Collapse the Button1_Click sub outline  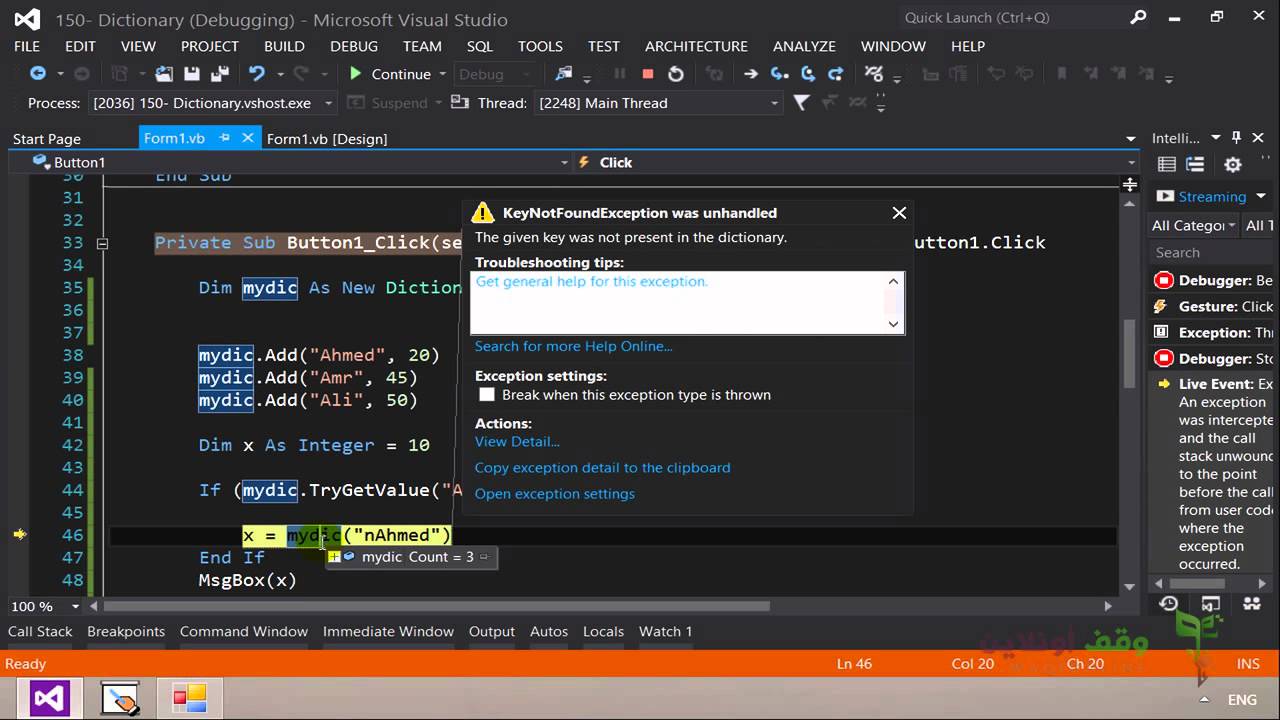point(102,243)
